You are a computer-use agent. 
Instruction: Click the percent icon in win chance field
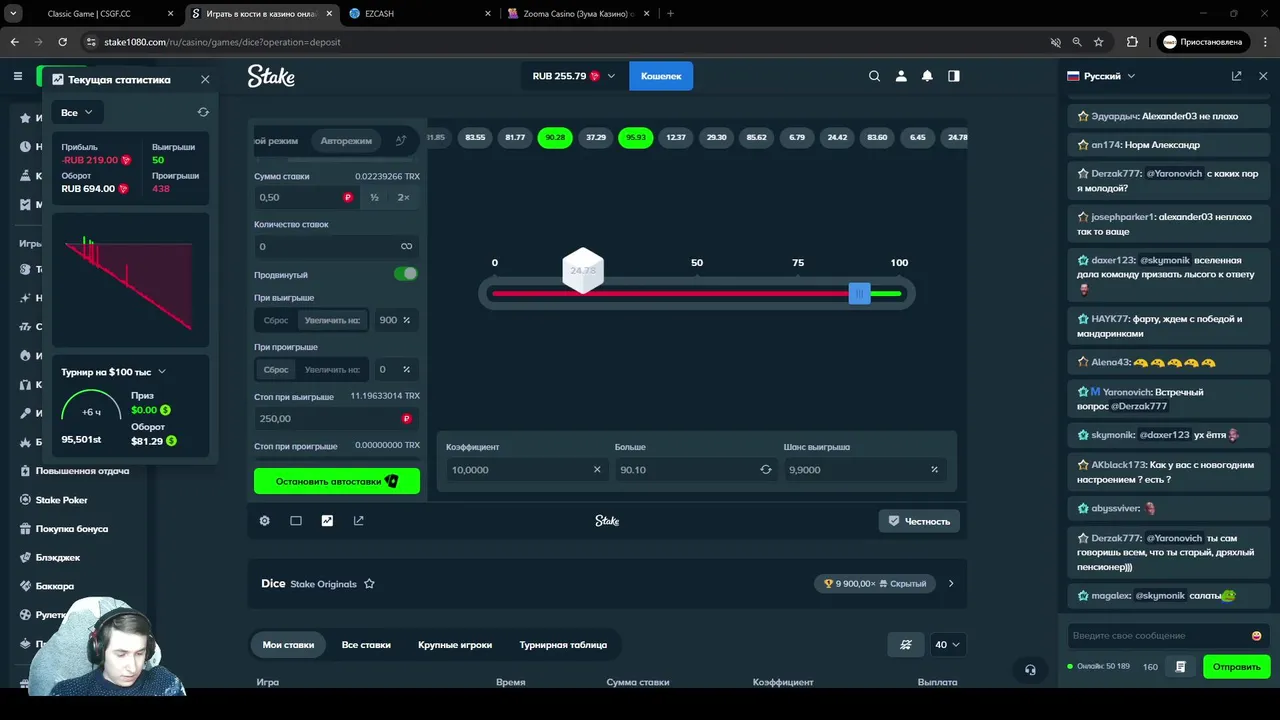[x=934, y=469]
